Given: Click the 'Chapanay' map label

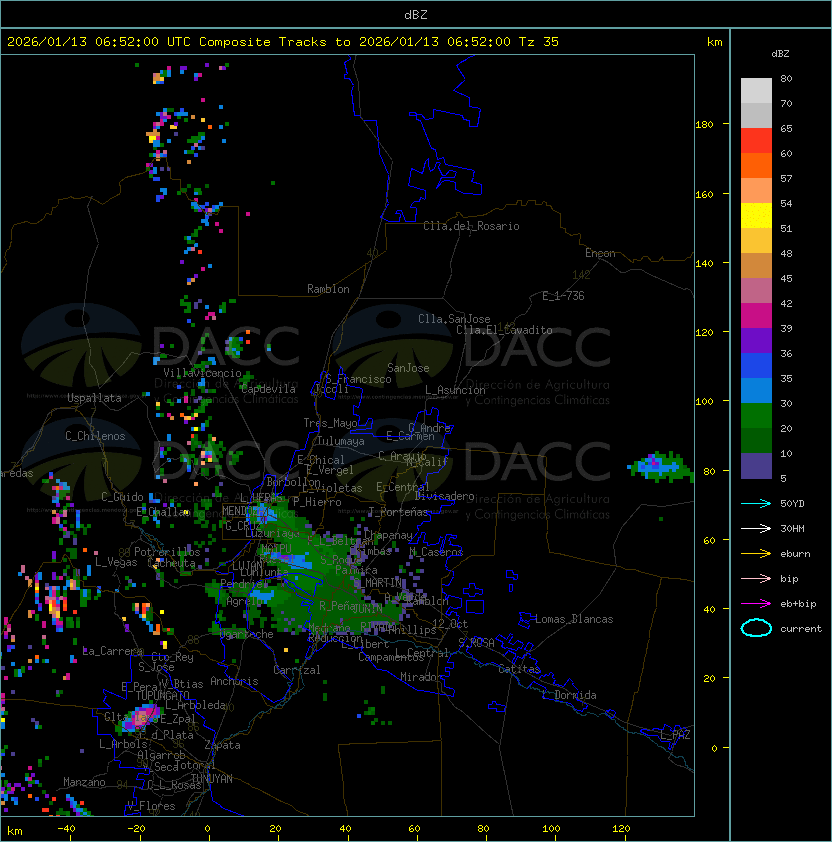Looking at the screenshot, I should 388,535.
